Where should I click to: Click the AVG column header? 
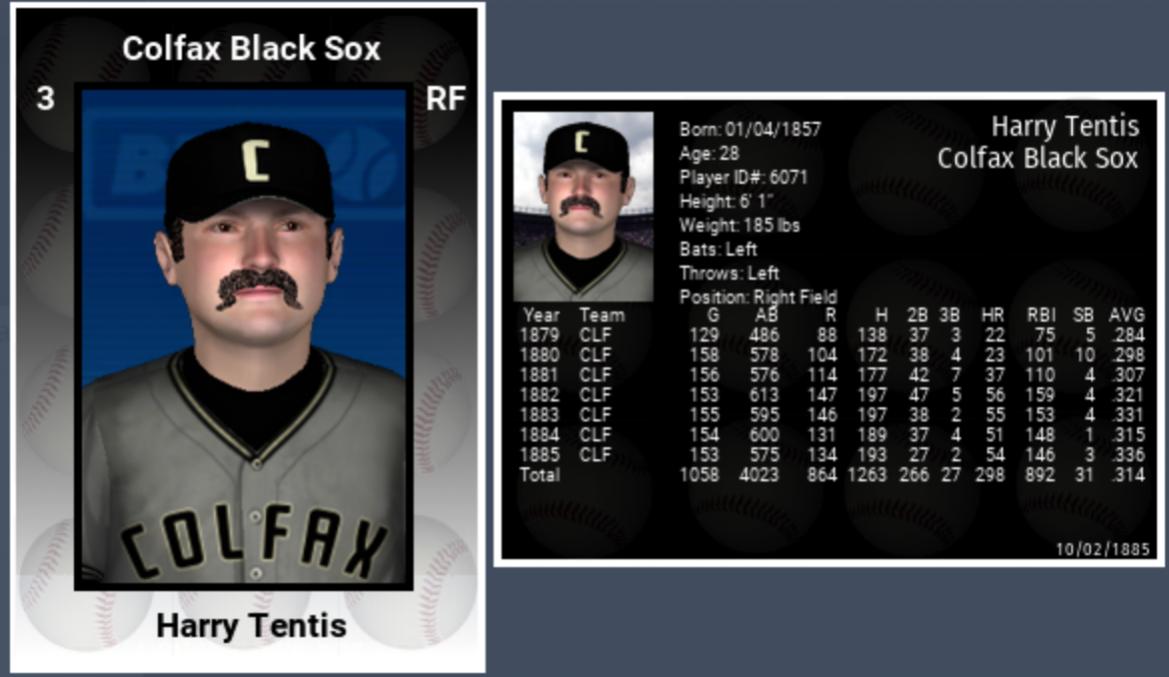(1126, 315)
